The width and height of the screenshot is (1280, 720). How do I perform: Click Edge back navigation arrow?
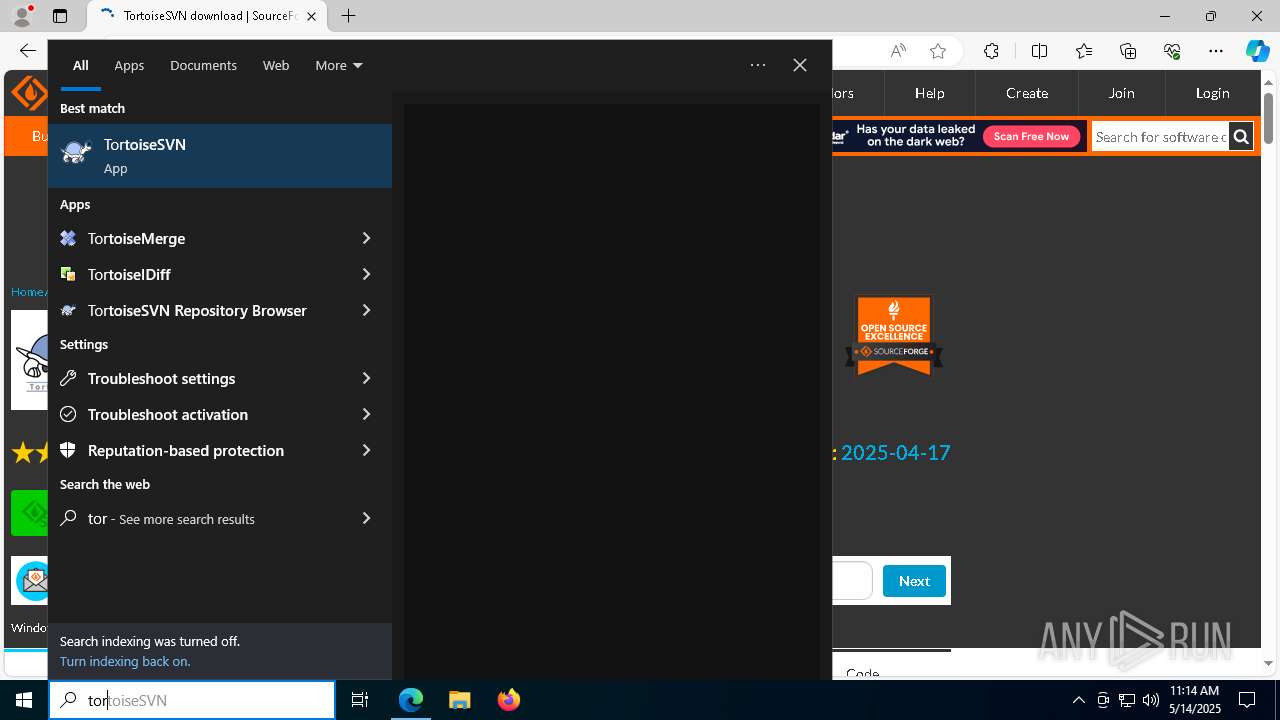coord(28,51)
